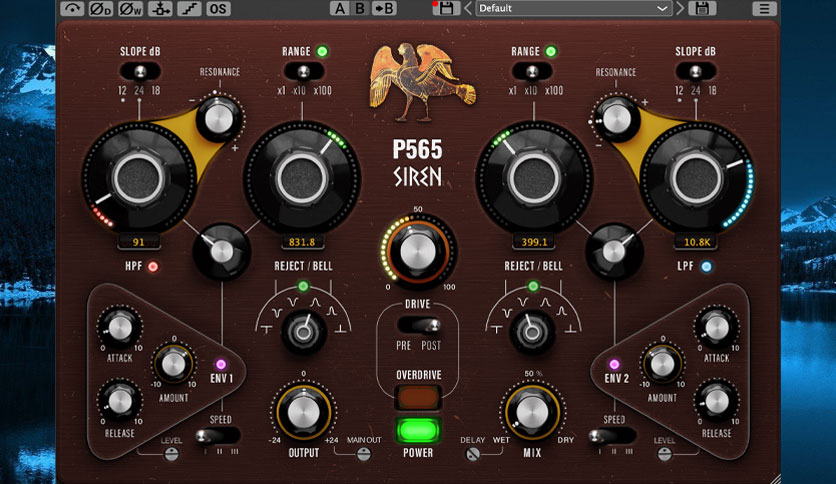The image size is (836, 484).
Task: Click the LPF frequency value 10.8K
Action: pos(696,242)
